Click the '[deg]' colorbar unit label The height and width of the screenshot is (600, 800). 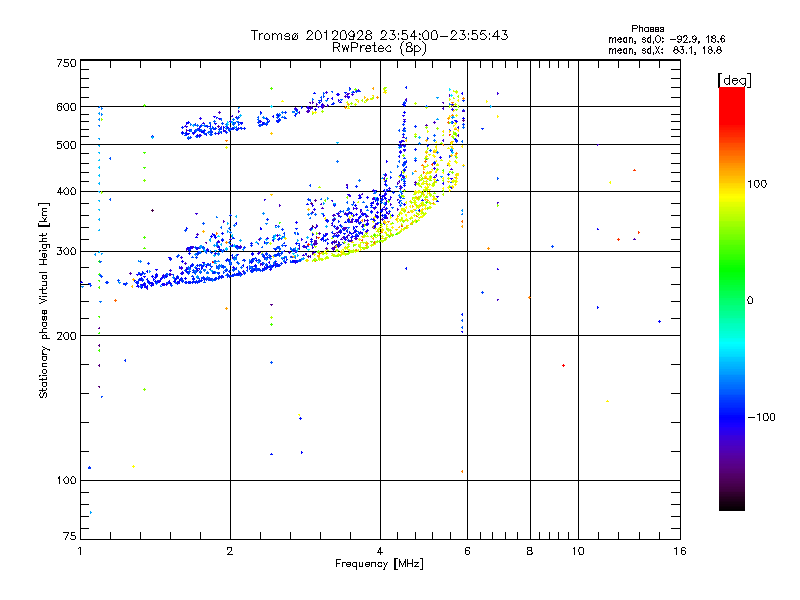[734, 80]
